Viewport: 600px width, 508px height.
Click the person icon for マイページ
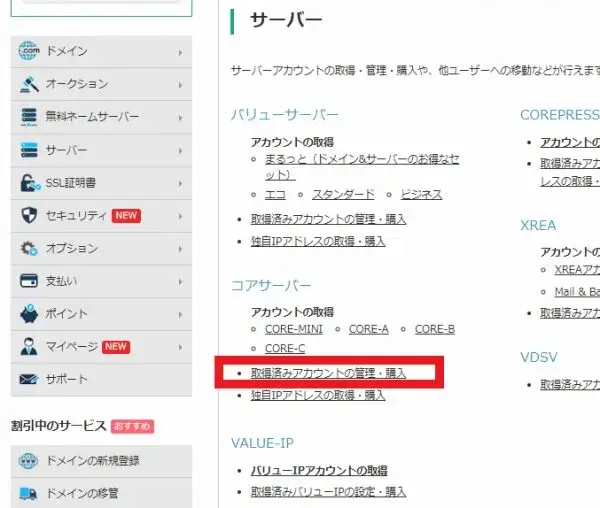tap(29, 347)
